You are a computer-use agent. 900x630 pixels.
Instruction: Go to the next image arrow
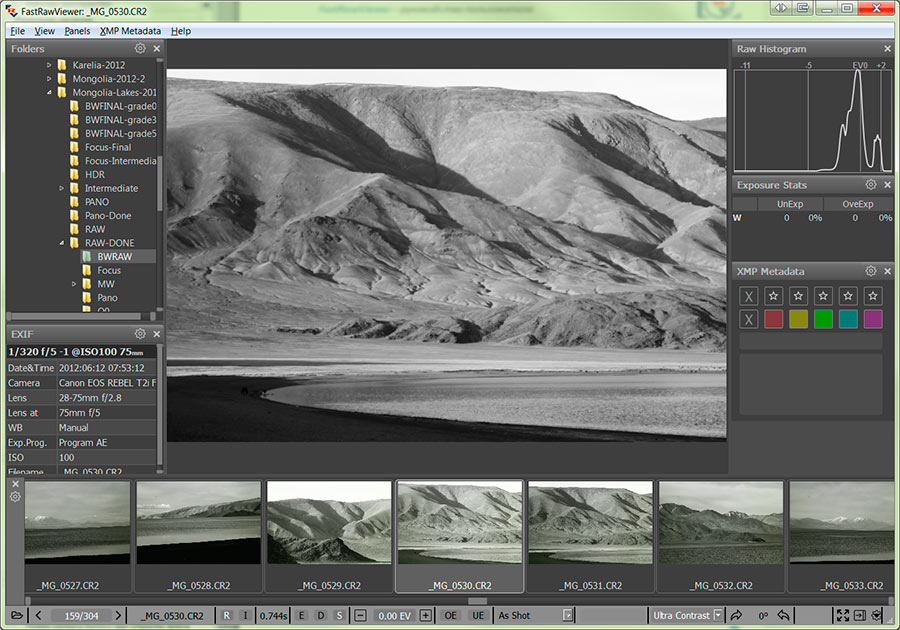pos(118,615)
